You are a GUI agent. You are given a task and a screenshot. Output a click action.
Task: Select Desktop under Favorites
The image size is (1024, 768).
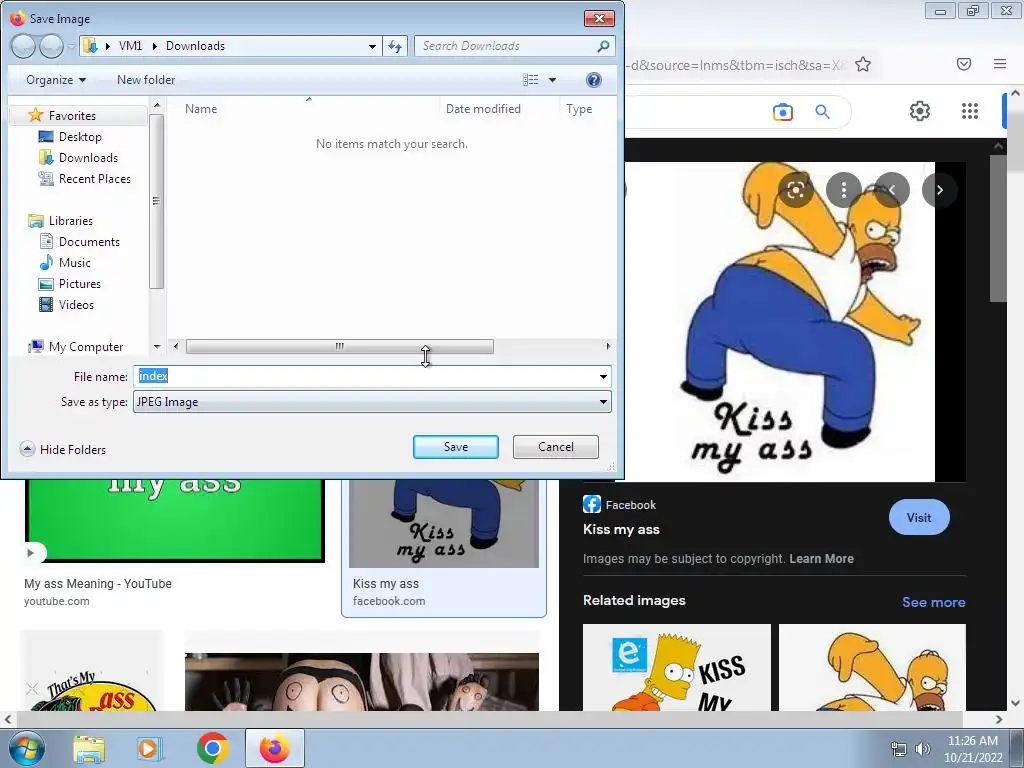(x=80, y=136)
